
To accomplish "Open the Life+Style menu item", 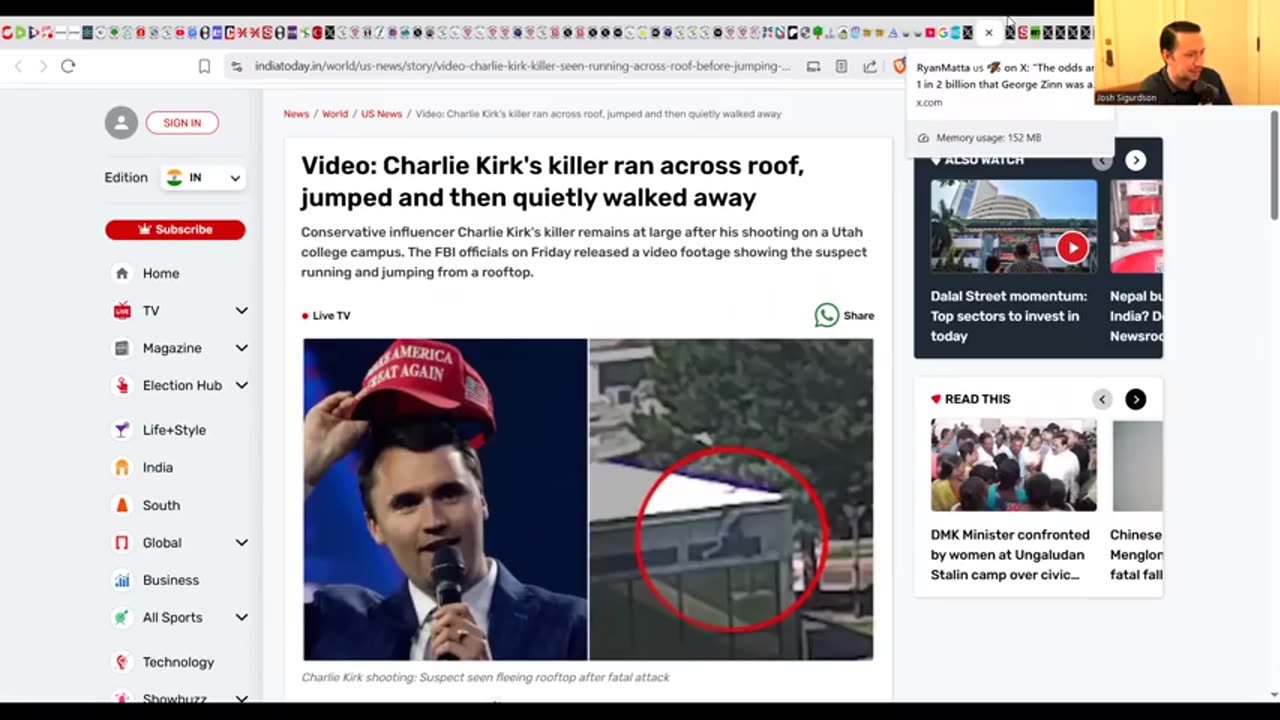I will click(174, 430).
